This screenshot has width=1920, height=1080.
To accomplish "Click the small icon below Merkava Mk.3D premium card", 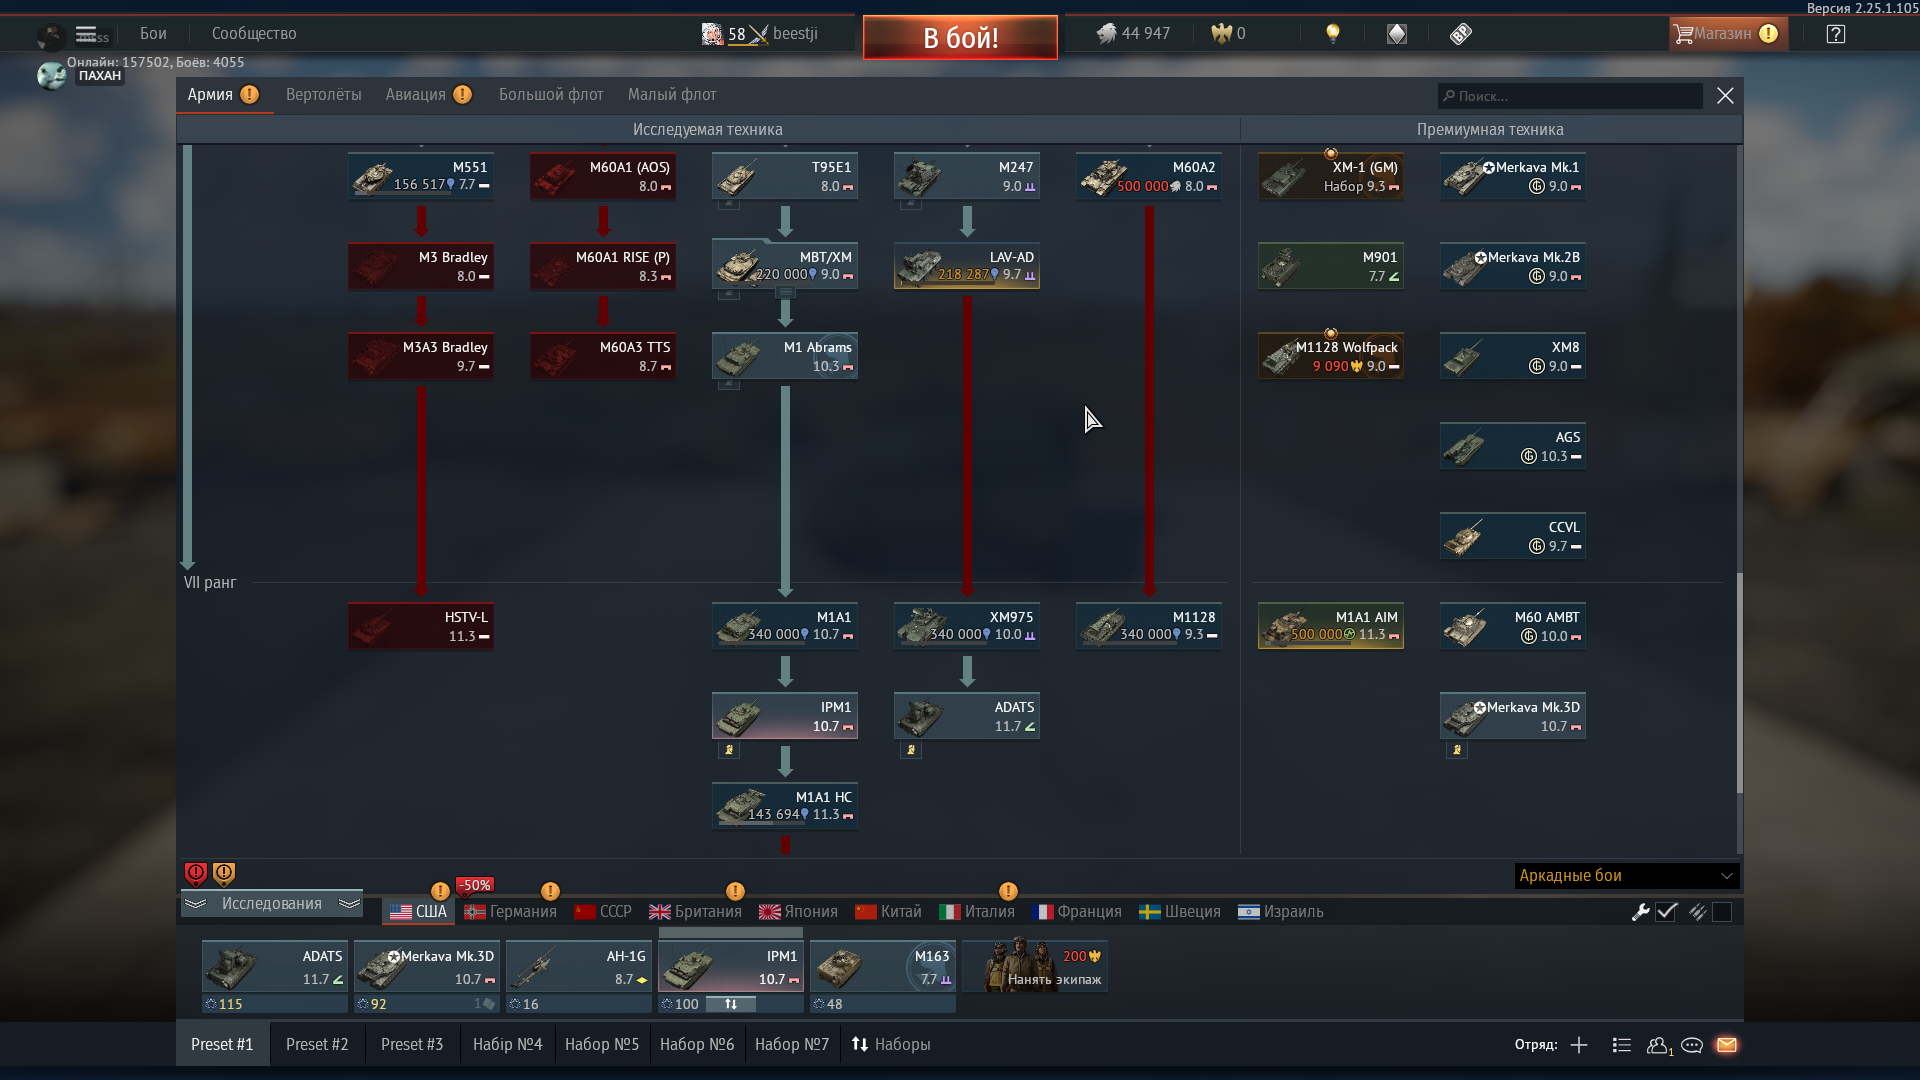I will pyautogui.click(x=1457, y=750).
